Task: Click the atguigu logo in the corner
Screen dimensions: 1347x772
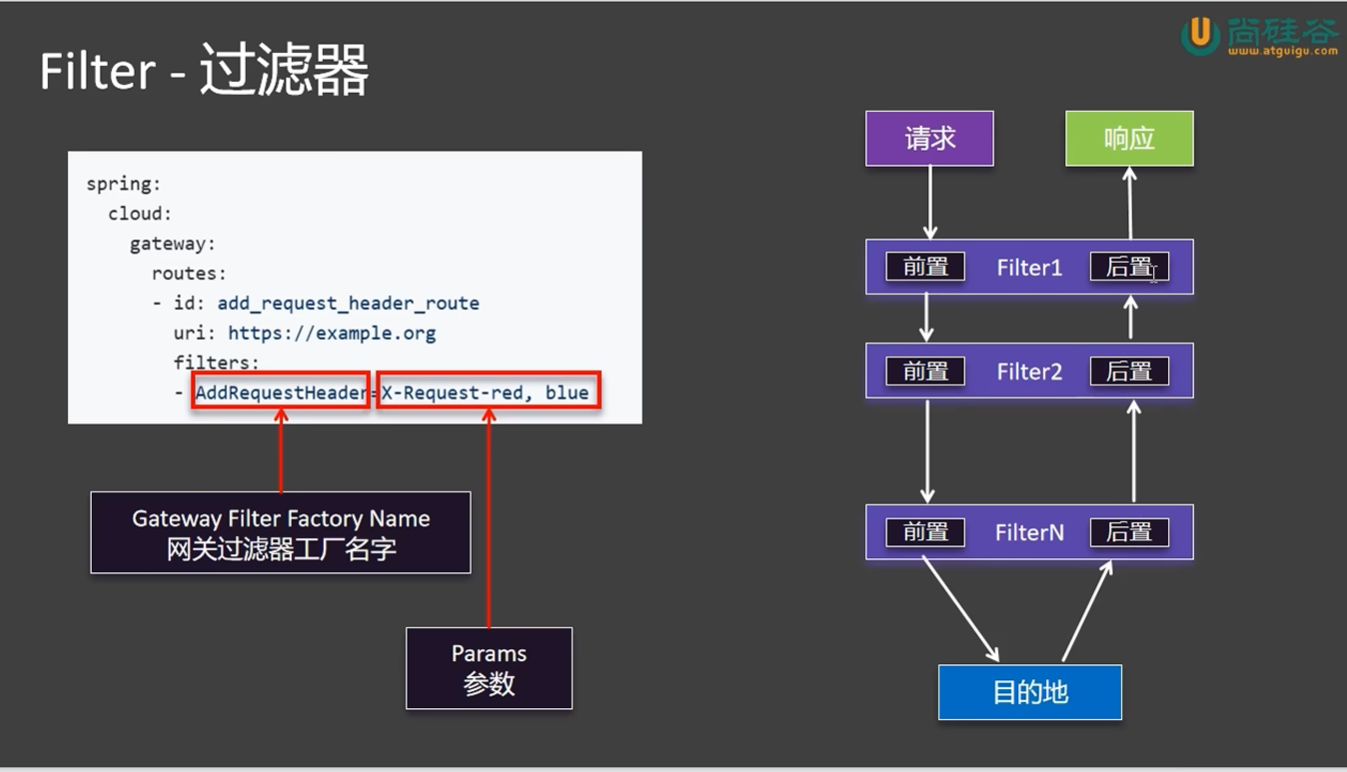Action: pyautogui.click(x=1260, y=35)
